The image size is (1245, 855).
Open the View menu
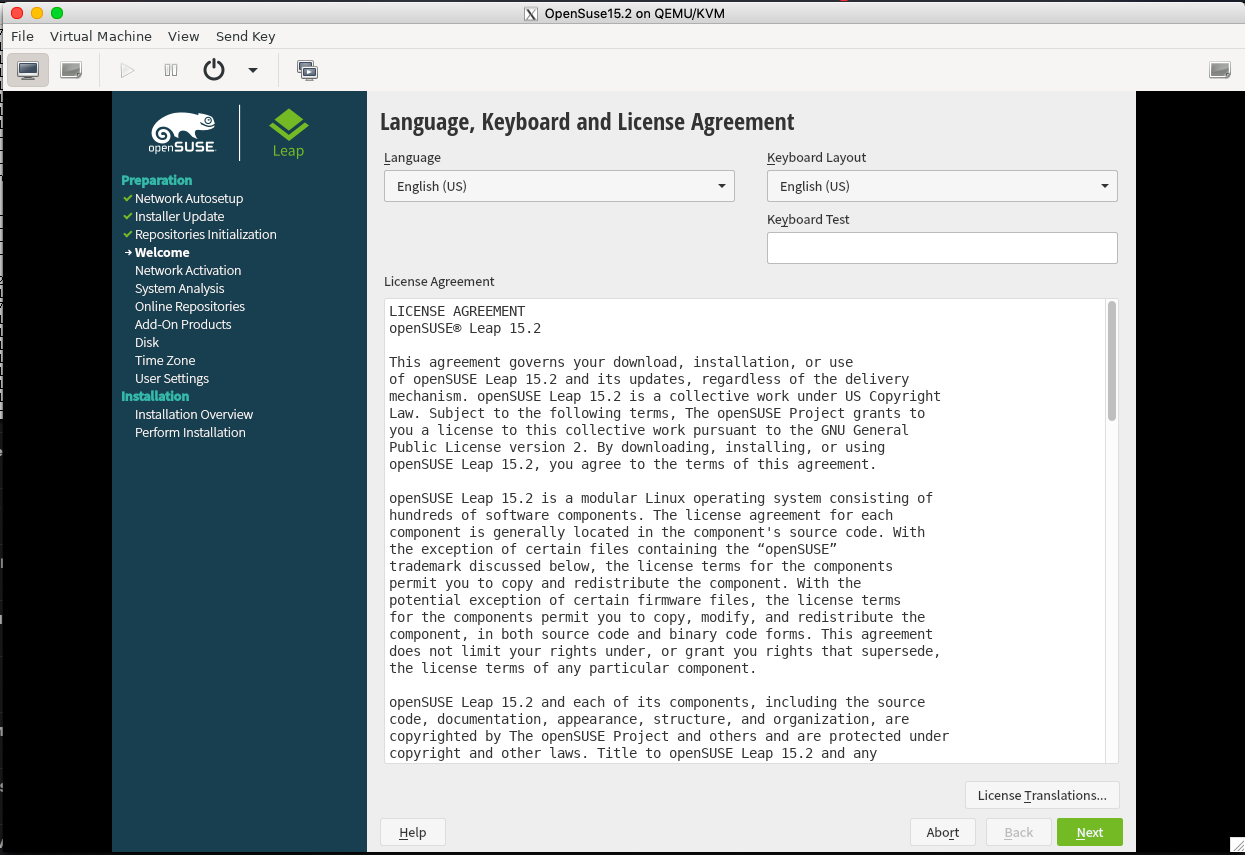(x=184, y=36)
